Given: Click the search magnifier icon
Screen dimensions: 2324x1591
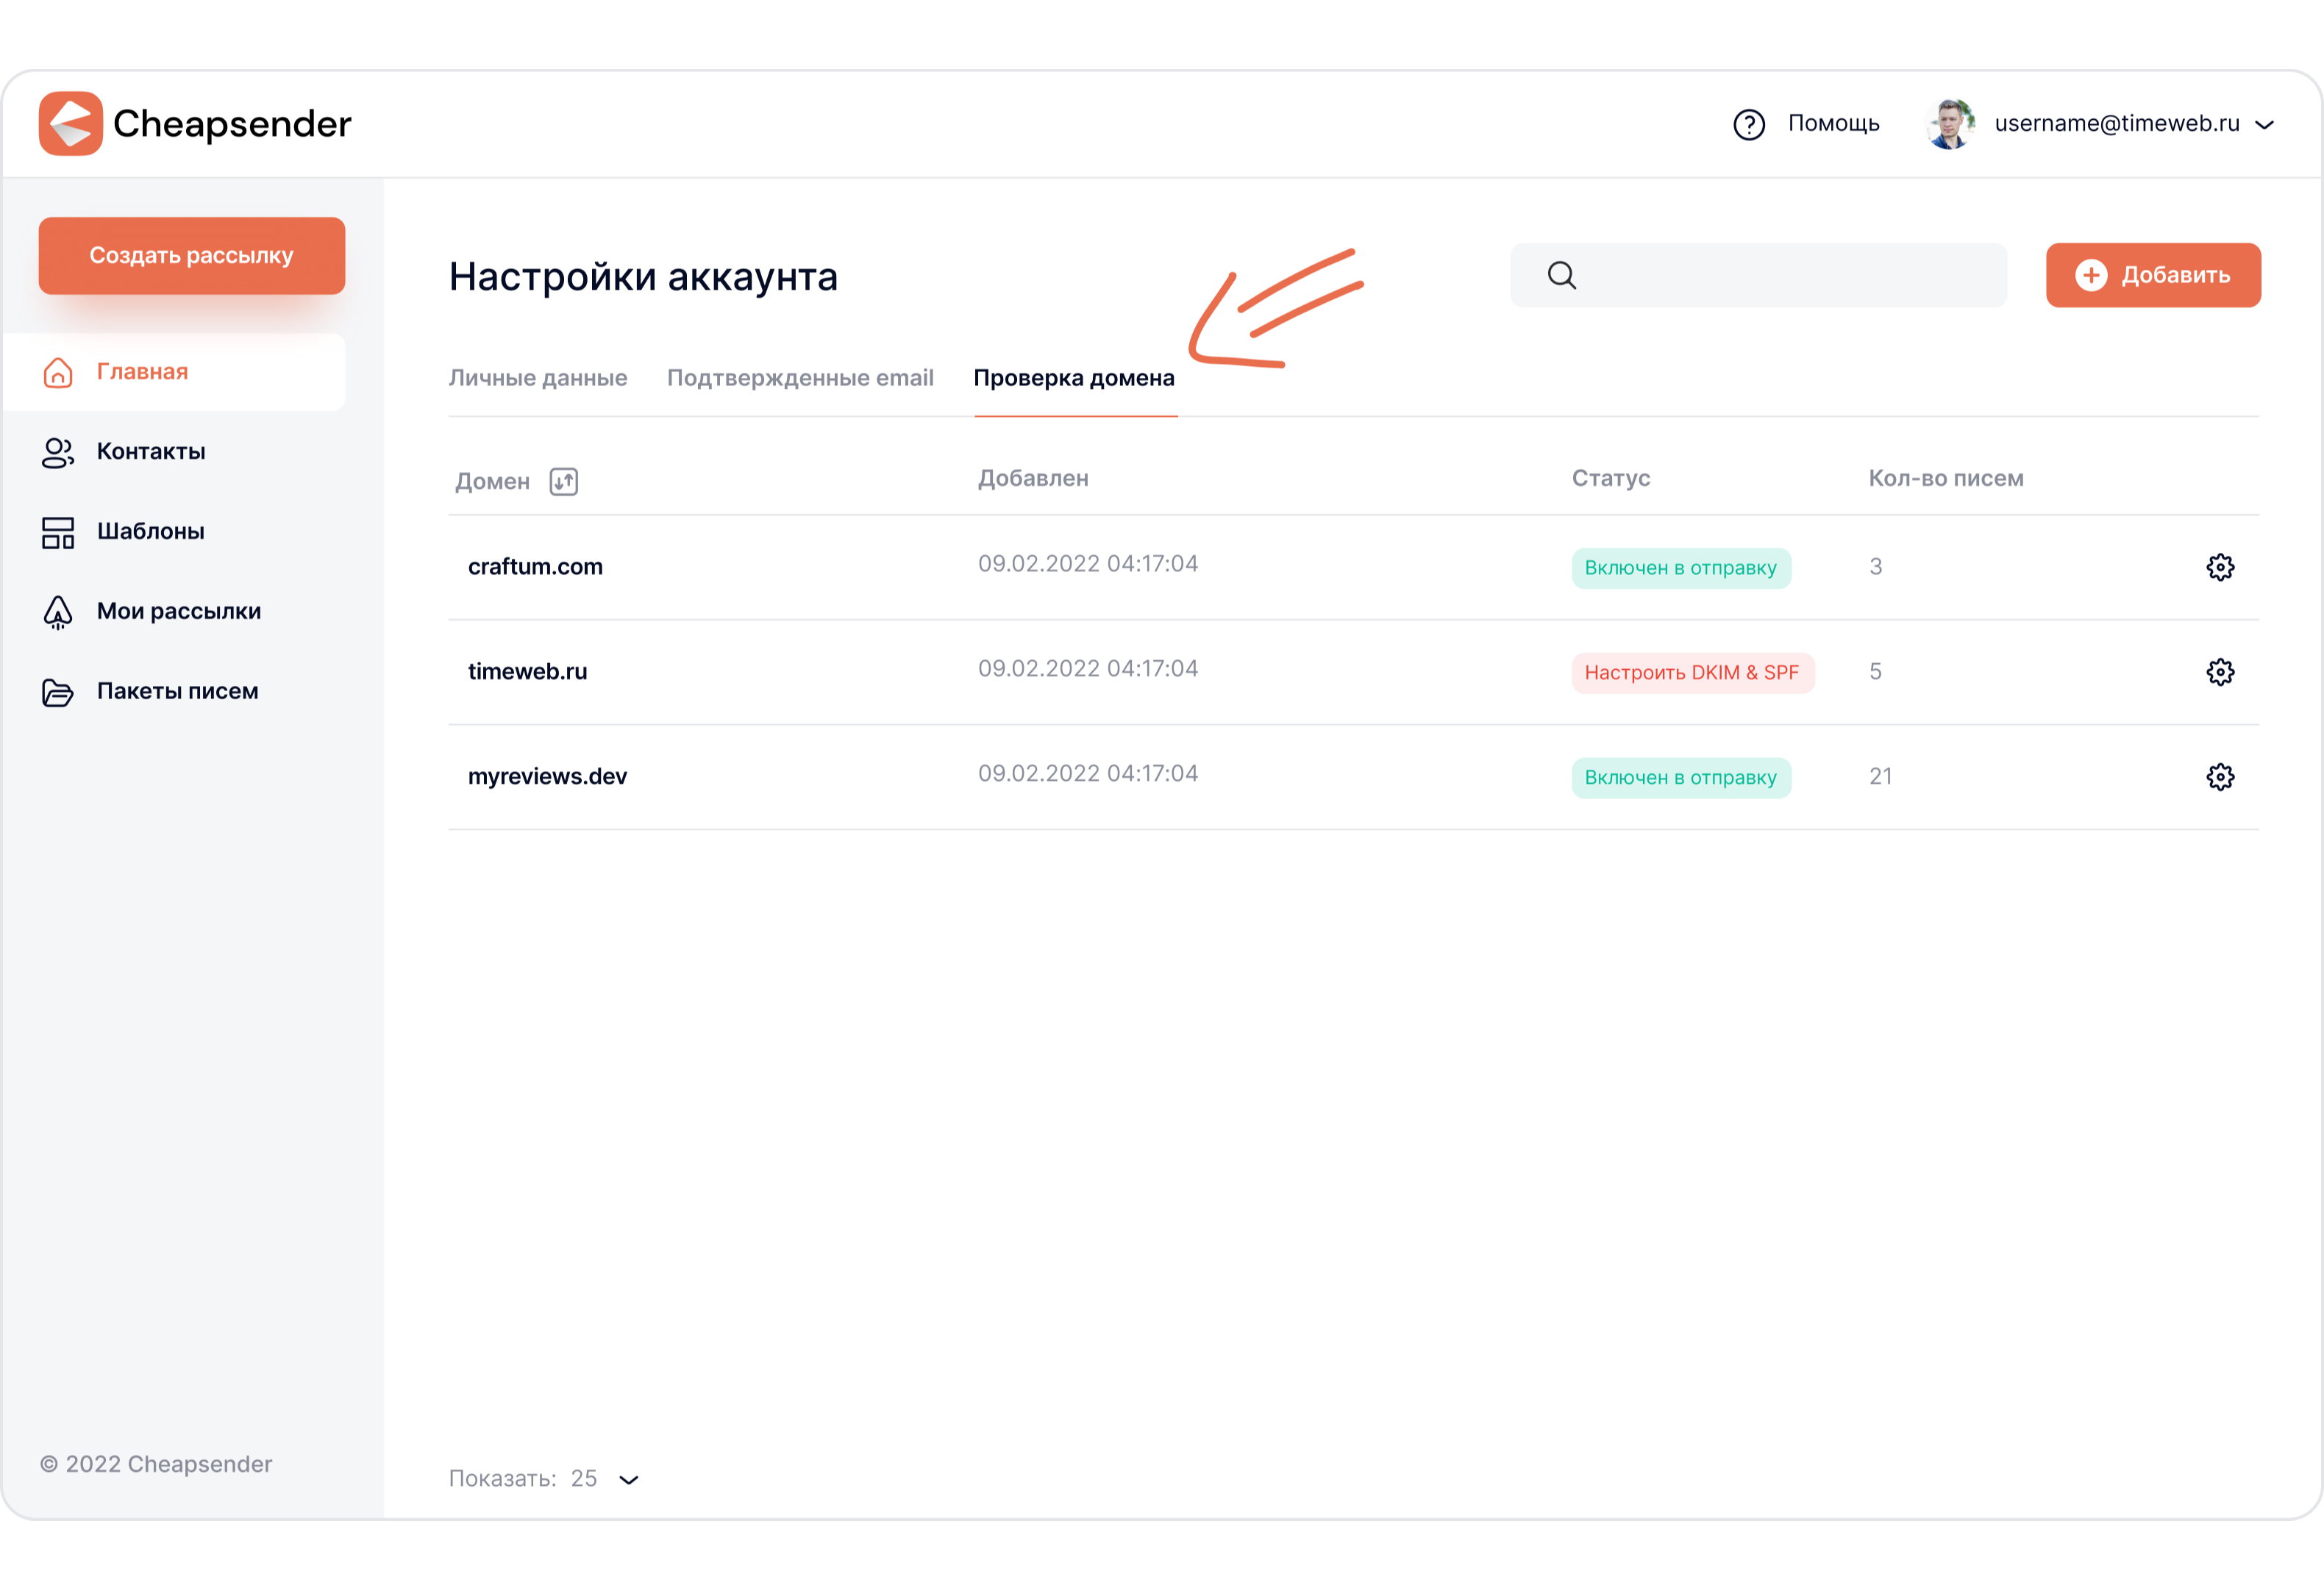Looking at the screenshot, I should pyautogui.click(x=1562, y=275).
